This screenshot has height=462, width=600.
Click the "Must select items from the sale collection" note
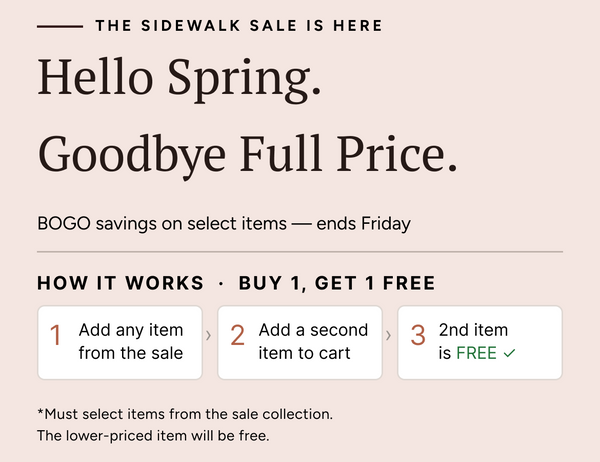pos(184,413)
